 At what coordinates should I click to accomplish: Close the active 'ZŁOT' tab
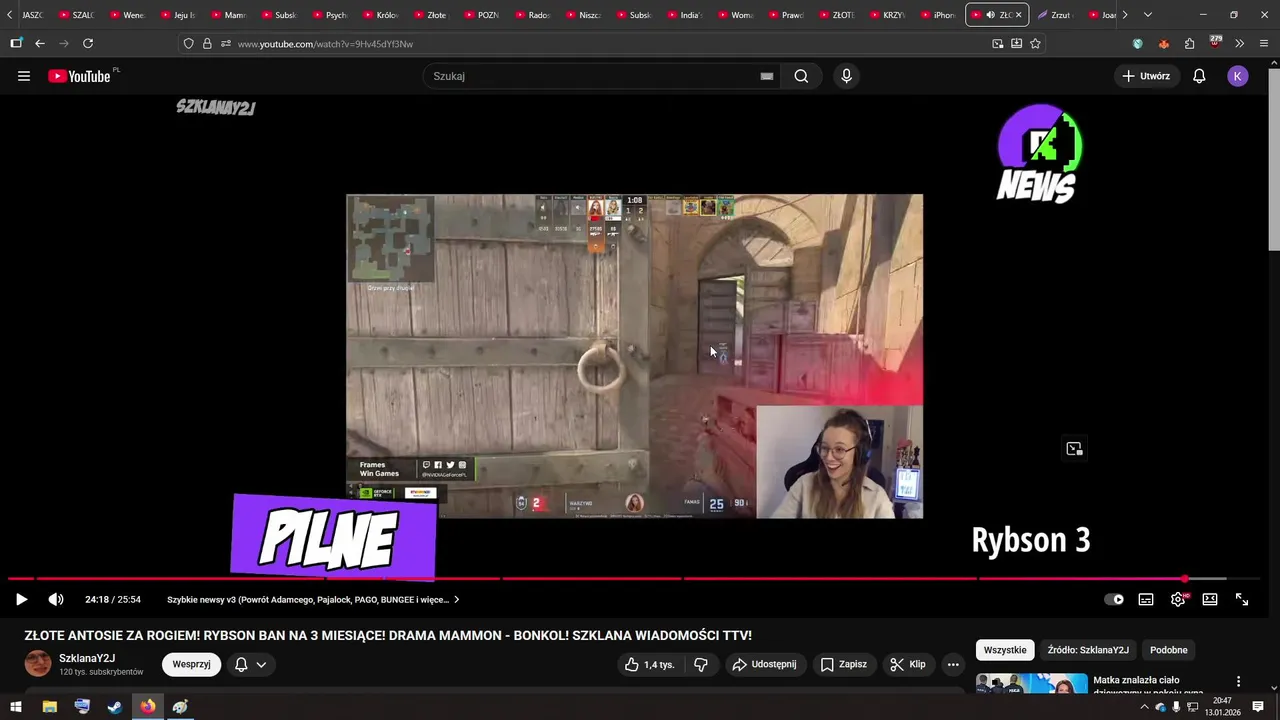point(1018,15)
